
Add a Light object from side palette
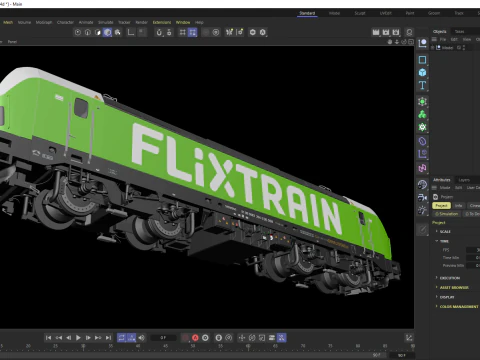point(422,210)
